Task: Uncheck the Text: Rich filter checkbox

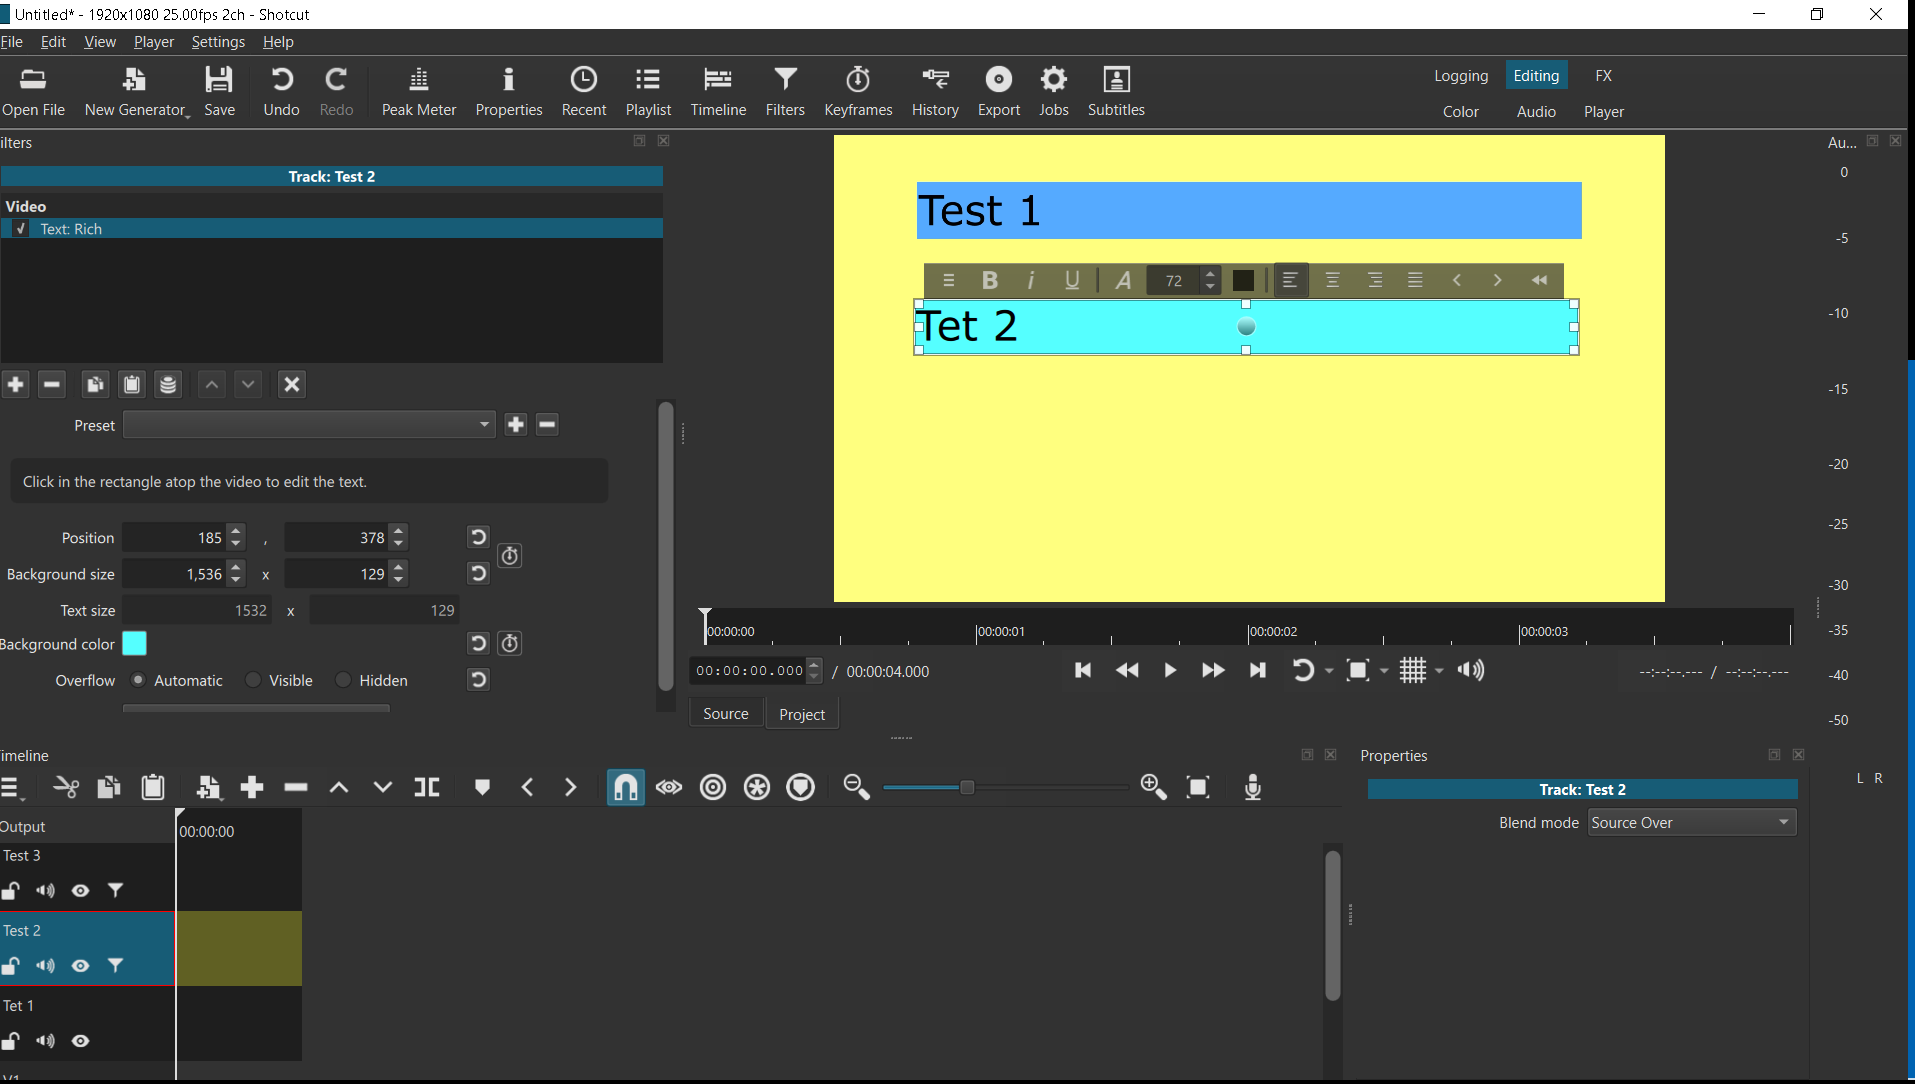Action: coord(21,229)
